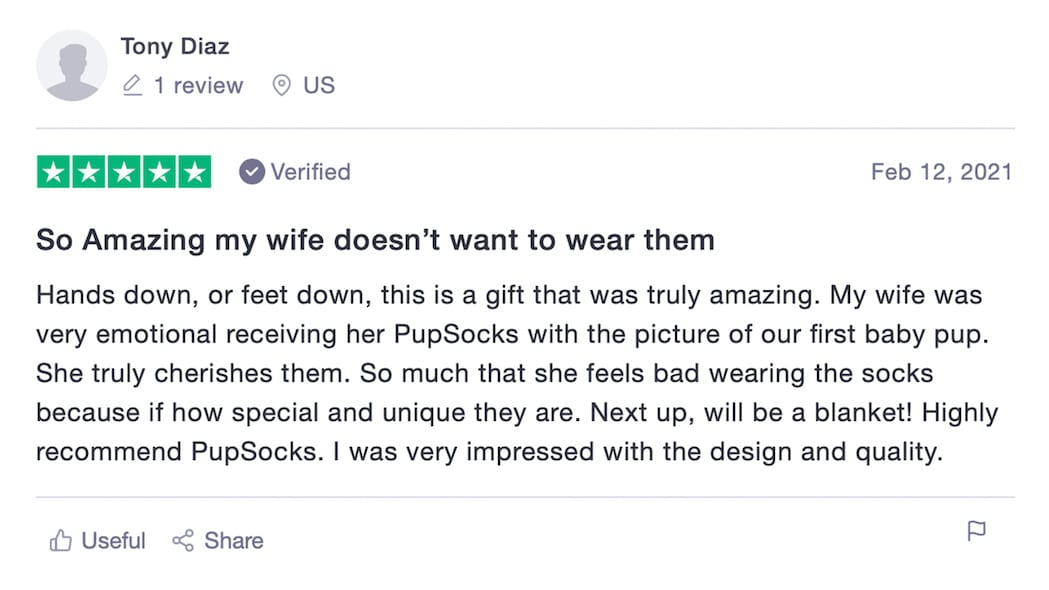Click the thumbs-up icon

point(61,541)
